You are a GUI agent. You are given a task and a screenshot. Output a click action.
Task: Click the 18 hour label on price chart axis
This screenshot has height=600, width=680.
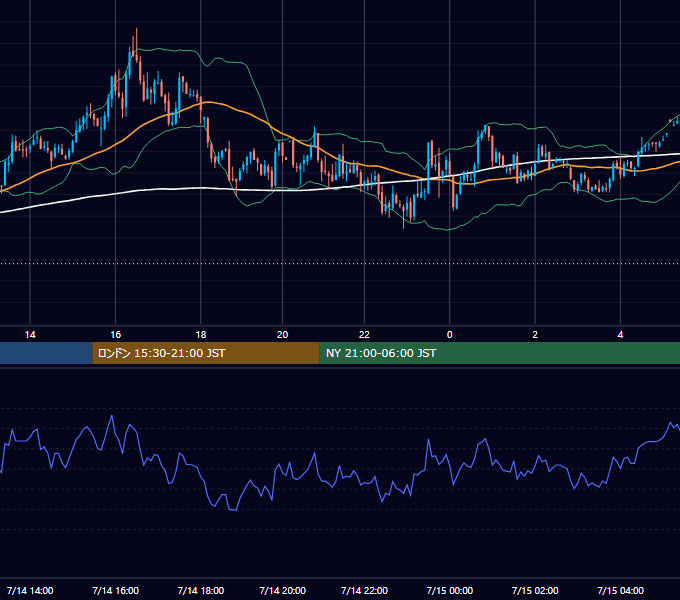click(x=201, y=335)
